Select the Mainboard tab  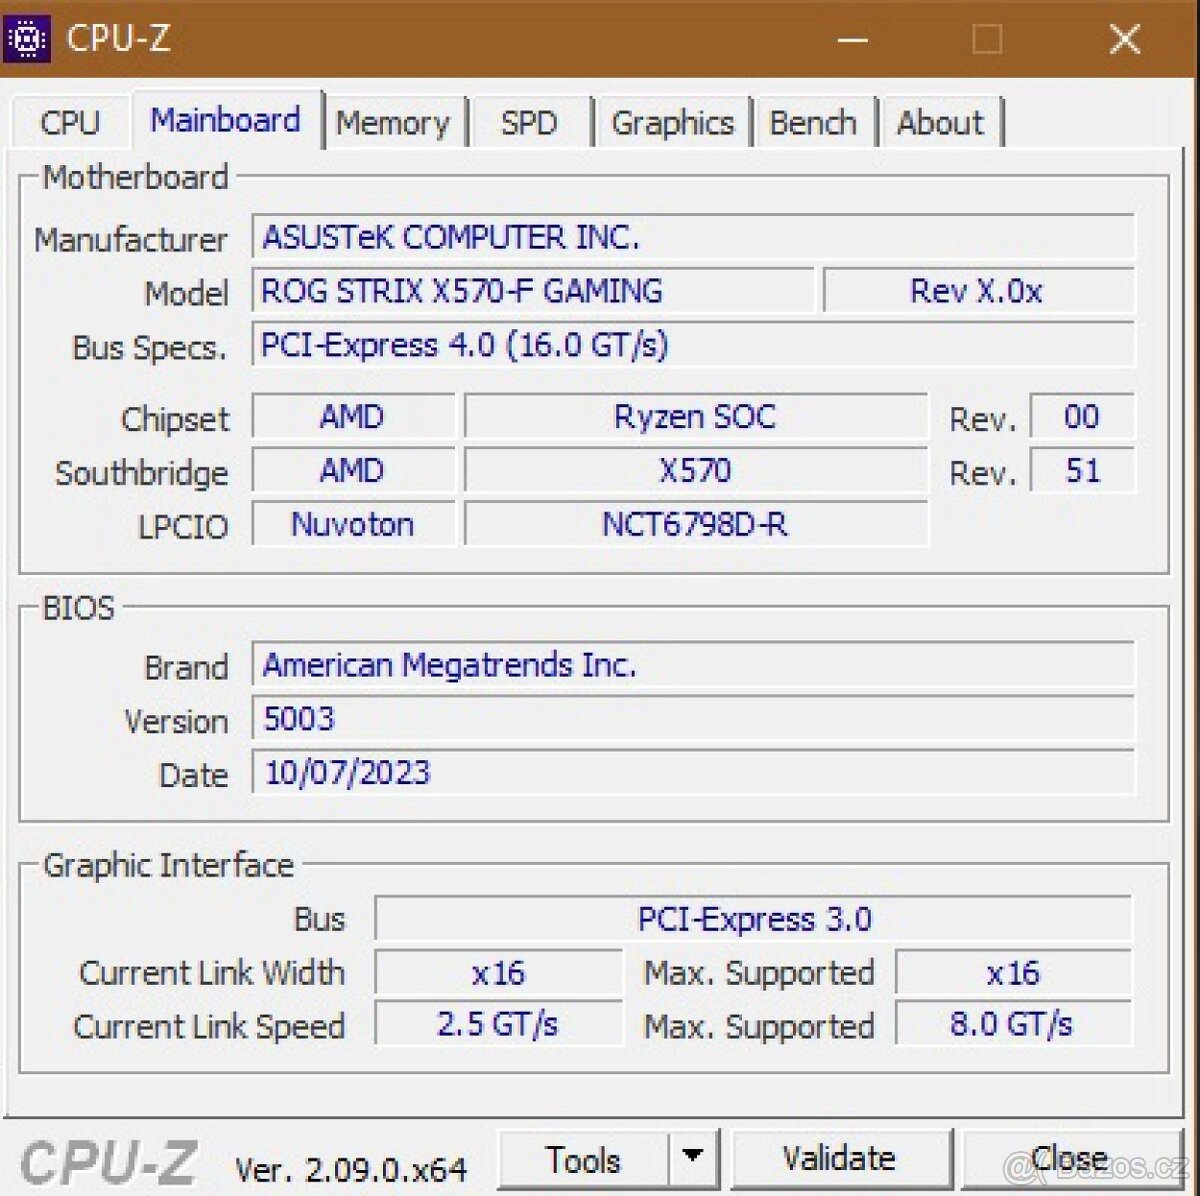226,120
